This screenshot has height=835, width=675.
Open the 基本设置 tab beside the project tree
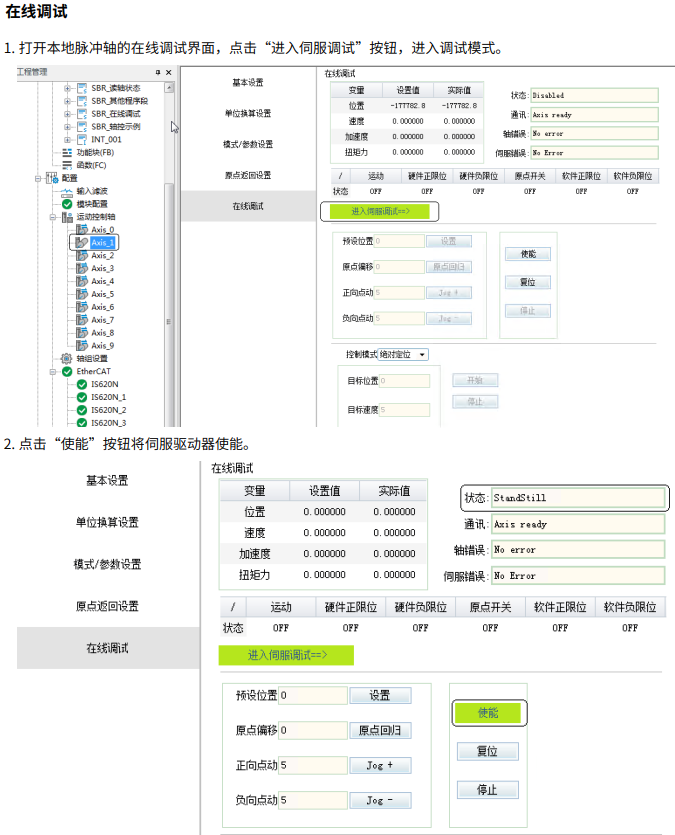248,83
